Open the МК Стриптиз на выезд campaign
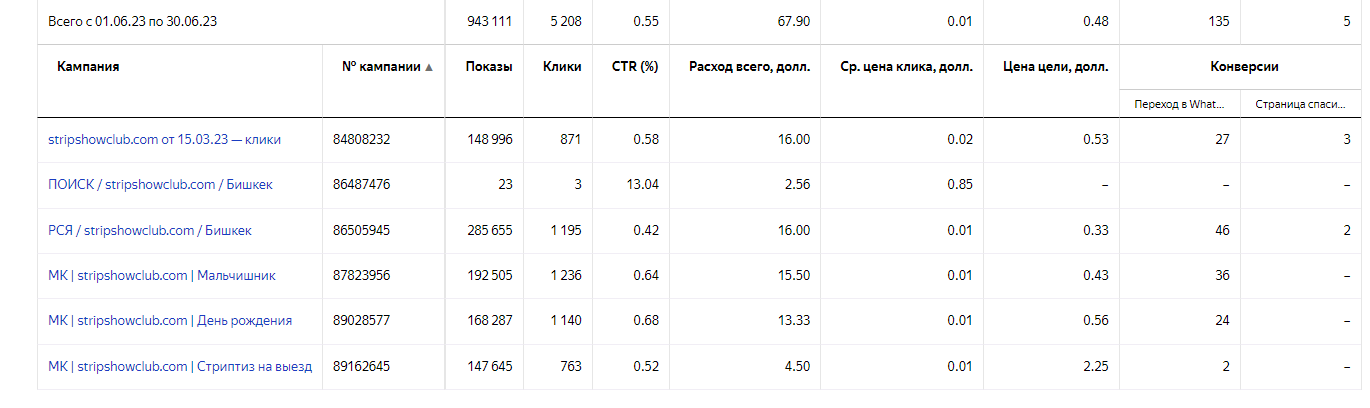The width and height of the screenshot is (1370, 408). tap(180, 367)
